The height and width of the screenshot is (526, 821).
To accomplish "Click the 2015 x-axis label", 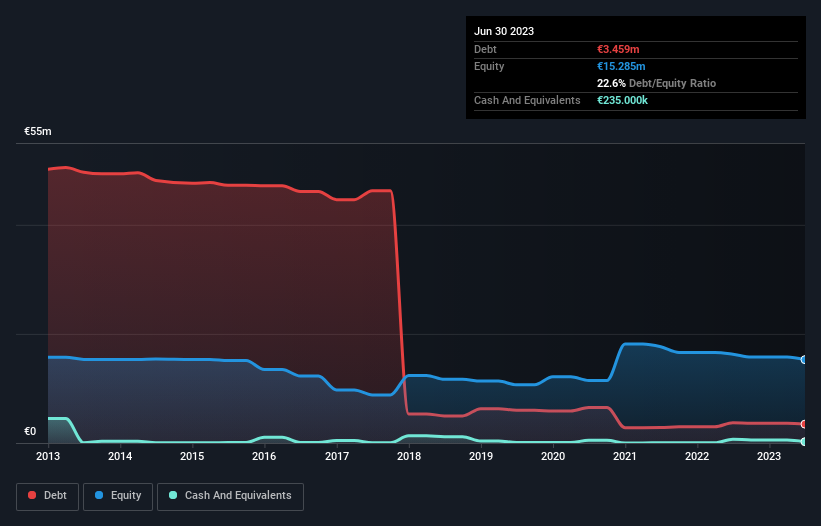I will (x=192, y=456).
